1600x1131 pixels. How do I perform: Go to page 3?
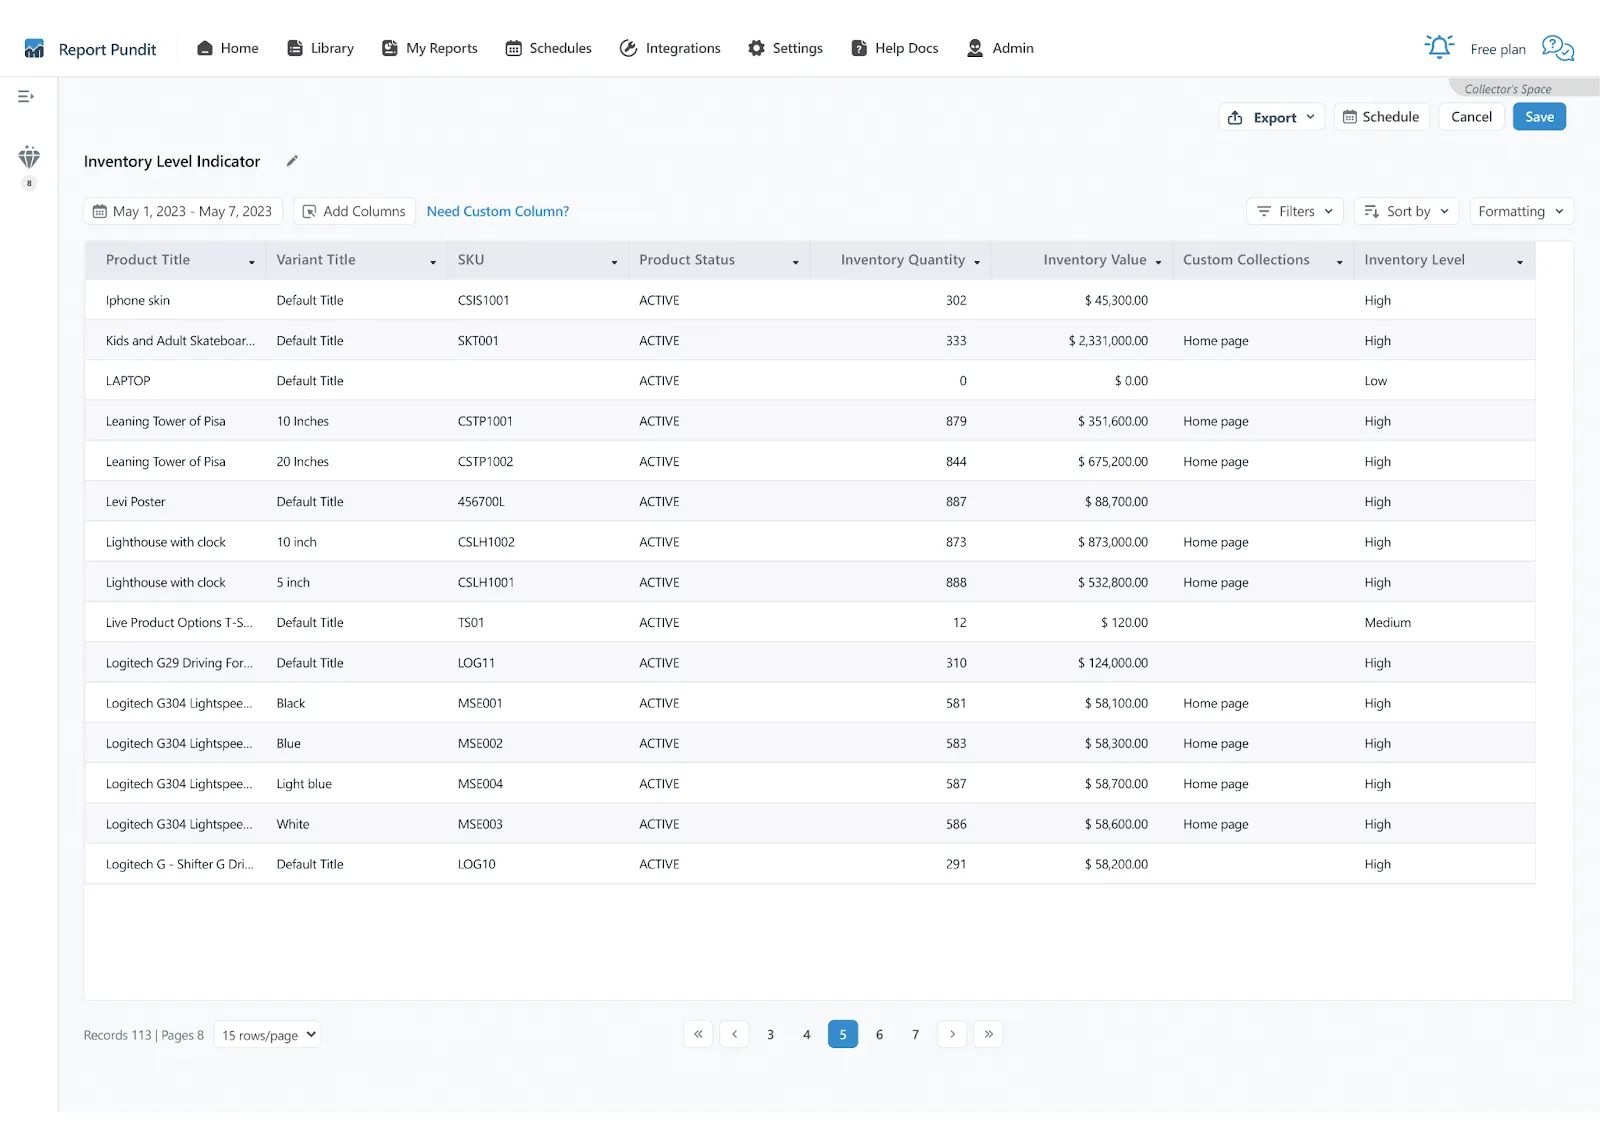(x=770, y=1034)
